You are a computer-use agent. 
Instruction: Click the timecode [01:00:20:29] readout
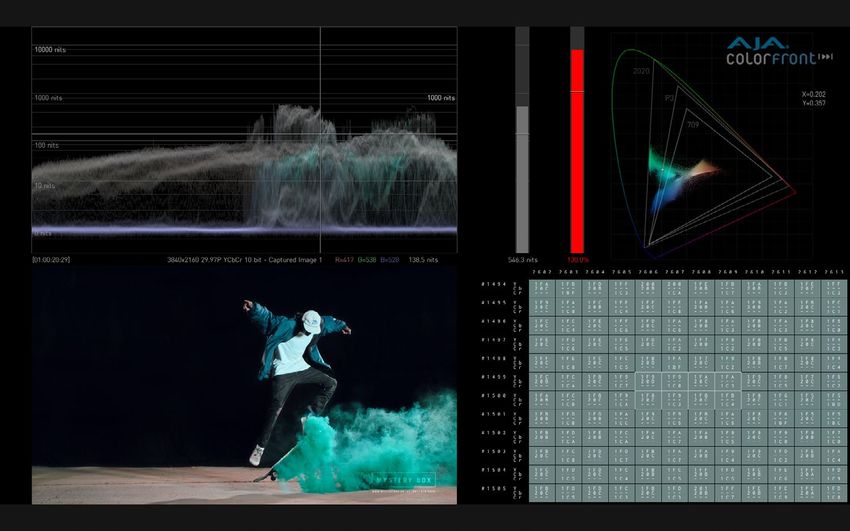[x=51, y=260]
